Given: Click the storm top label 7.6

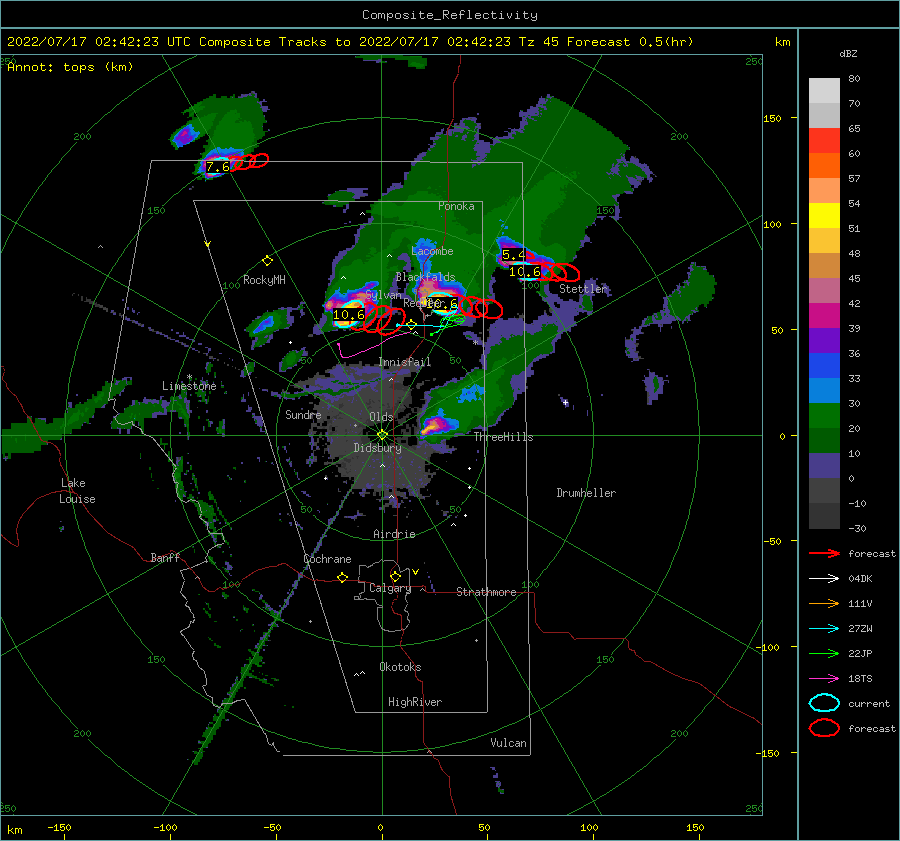Looking at the screenshot, I should (218, 167).
